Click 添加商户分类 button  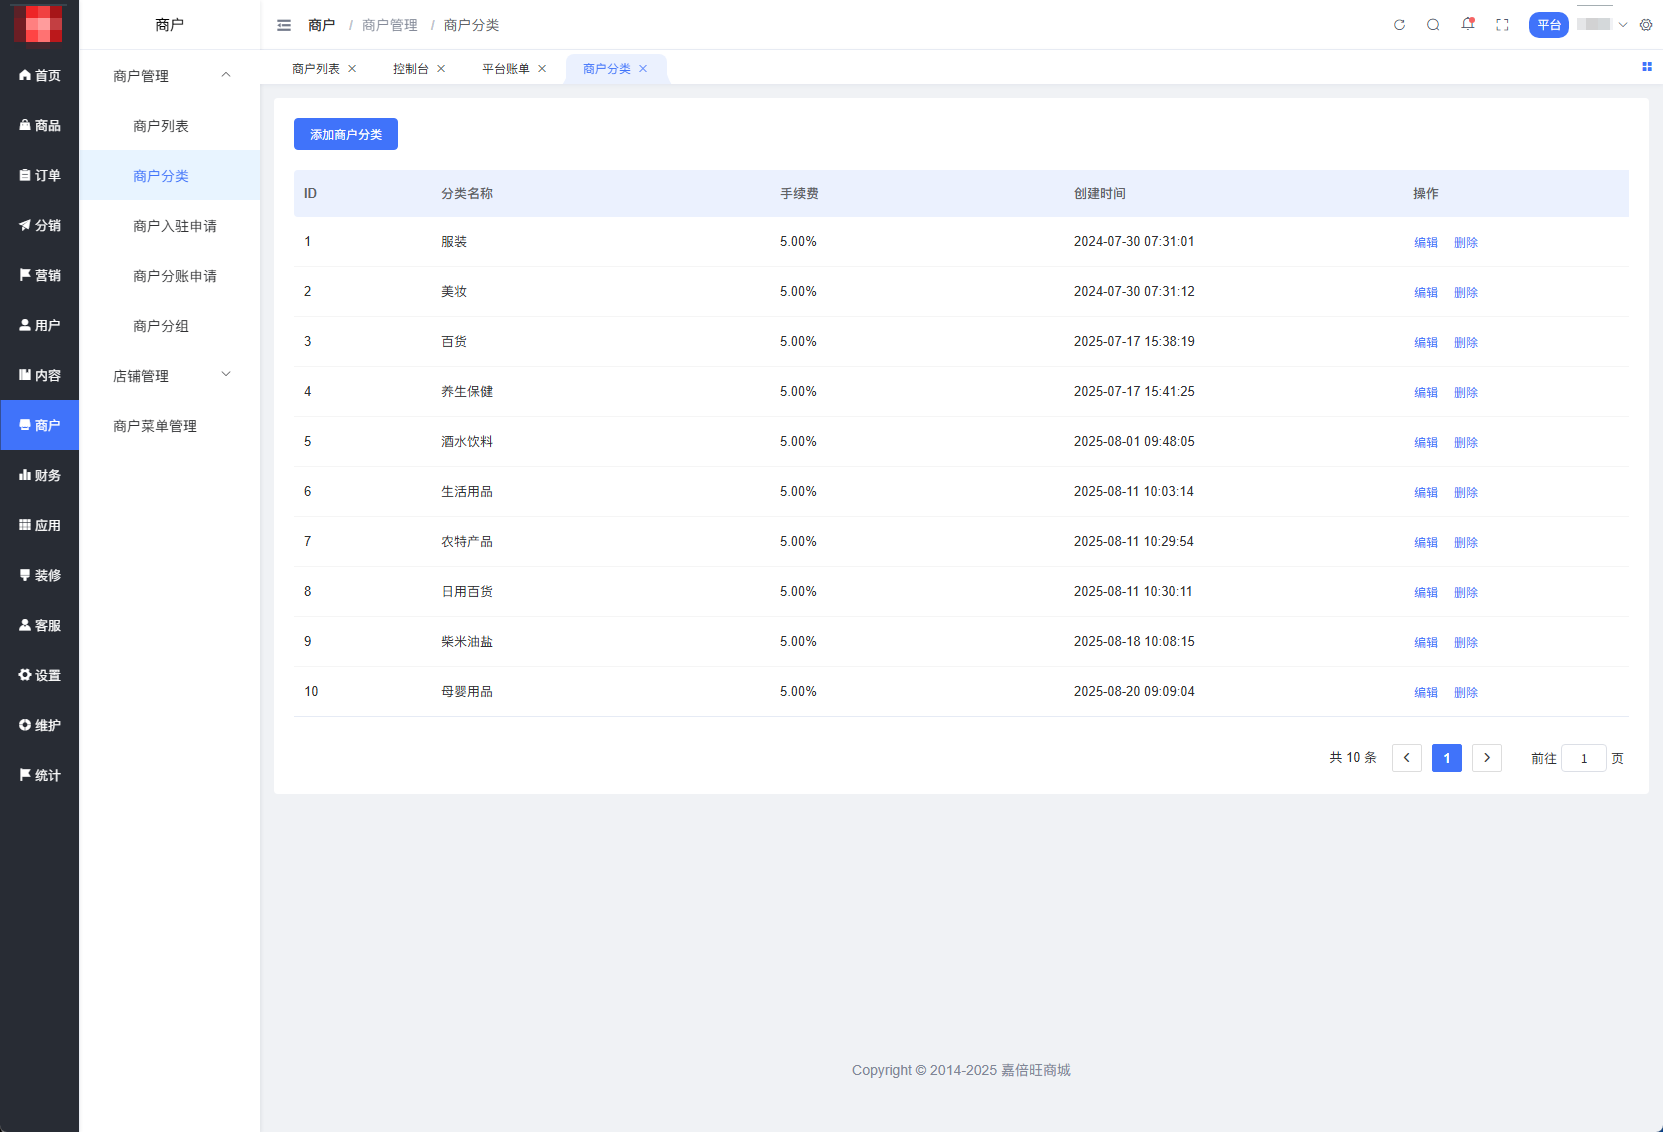(x=345, y=134)
